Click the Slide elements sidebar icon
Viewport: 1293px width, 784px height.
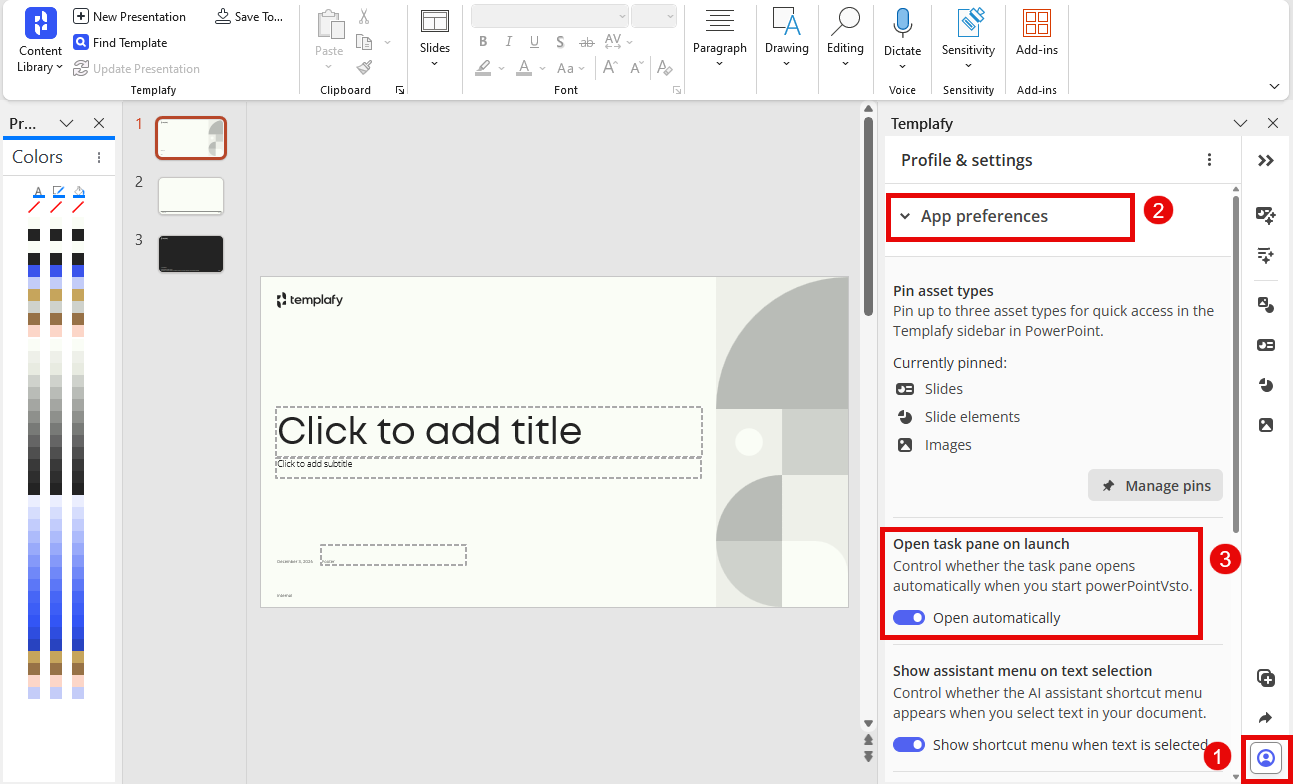[1266, 385]
